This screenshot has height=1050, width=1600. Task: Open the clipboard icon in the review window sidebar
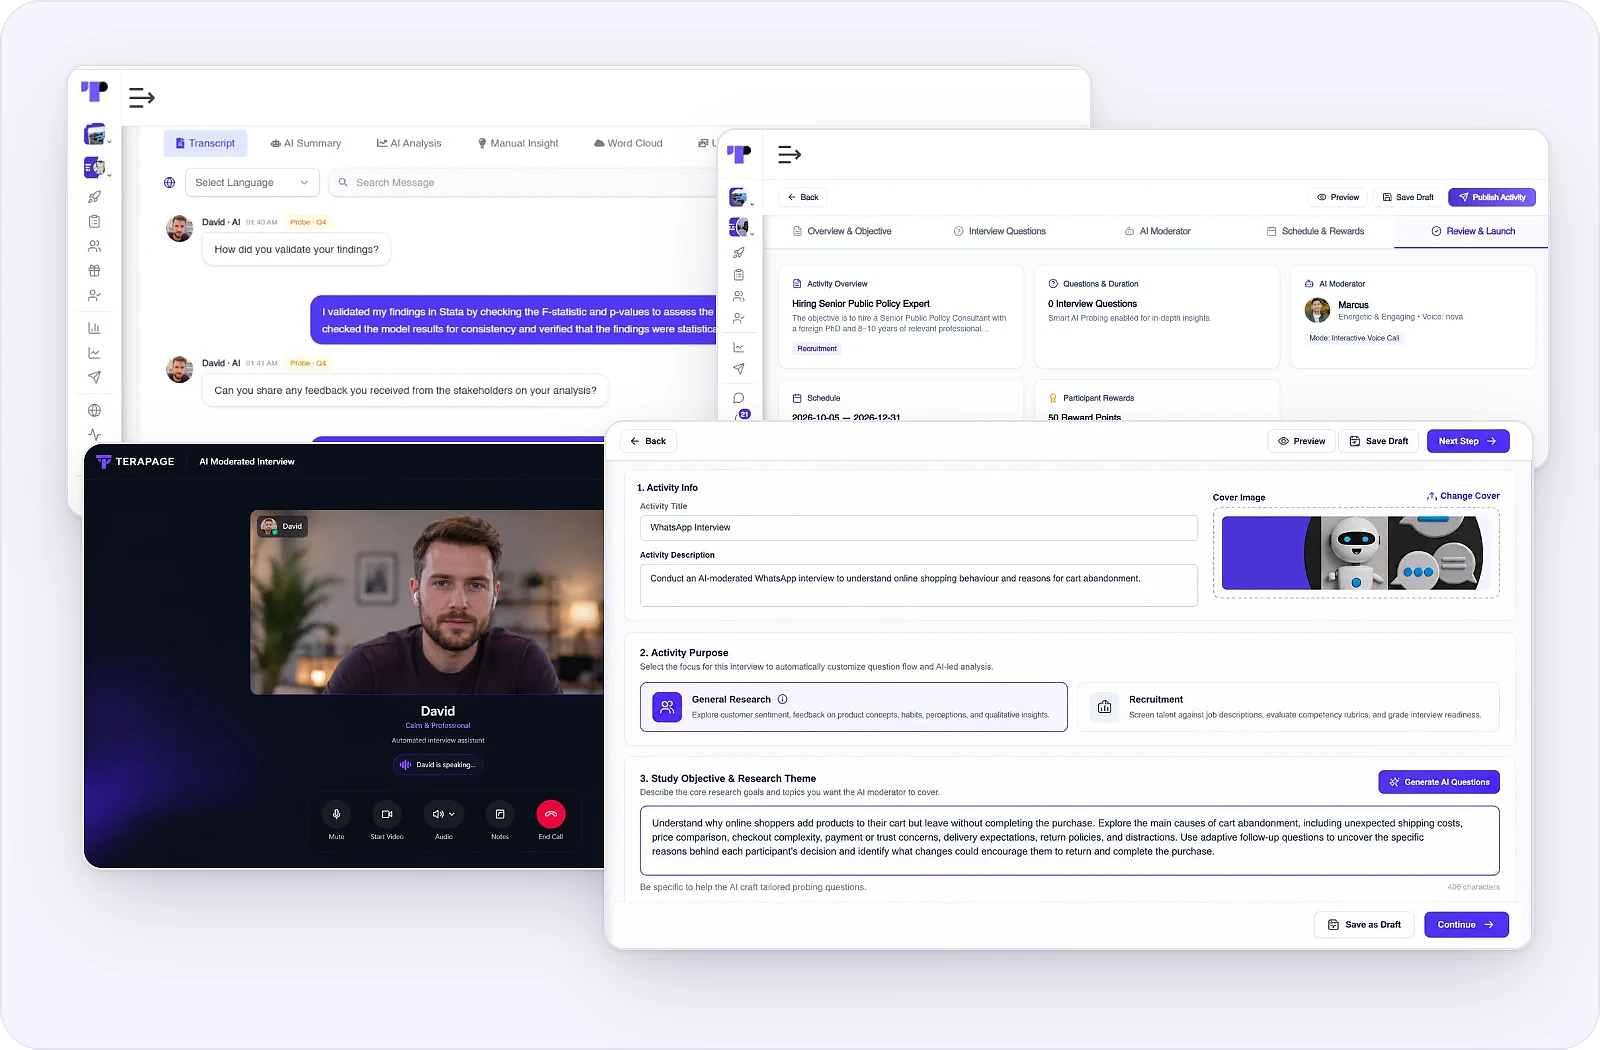(738, 275)
